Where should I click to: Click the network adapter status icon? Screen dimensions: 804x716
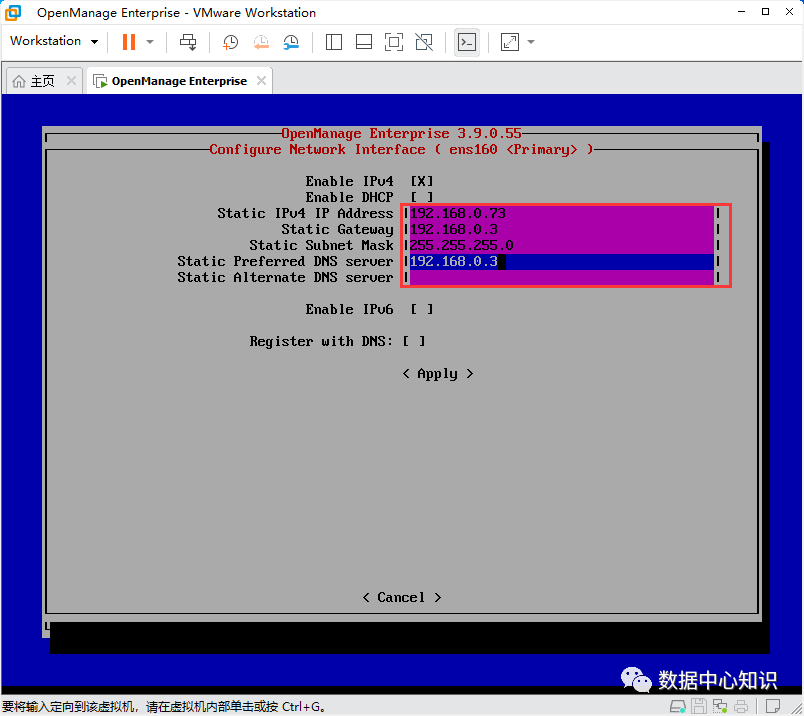pos(719,706)
